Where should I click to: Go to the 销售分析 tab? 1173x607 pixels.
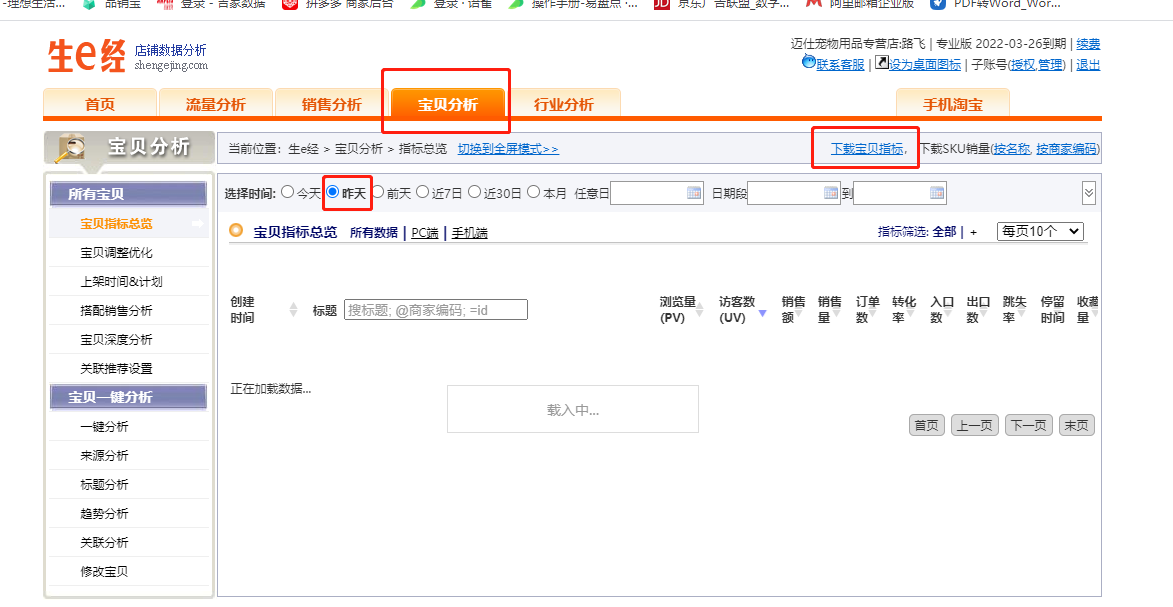coord(331,104)
